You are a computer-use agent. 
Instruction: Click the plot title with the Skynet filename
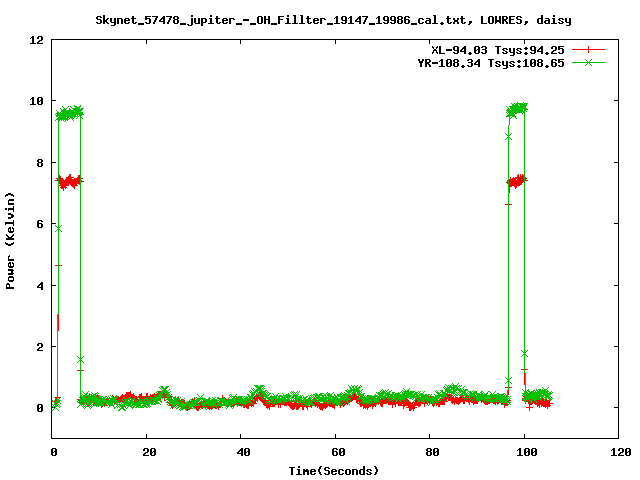point(333,20)
